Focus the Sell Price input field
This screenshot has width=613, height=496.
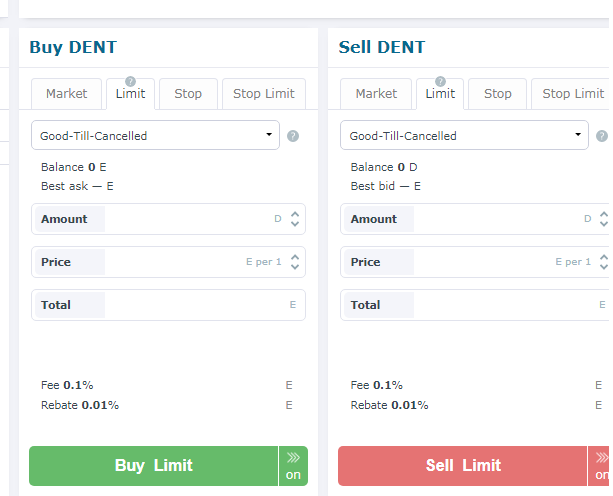coord(477,262)
